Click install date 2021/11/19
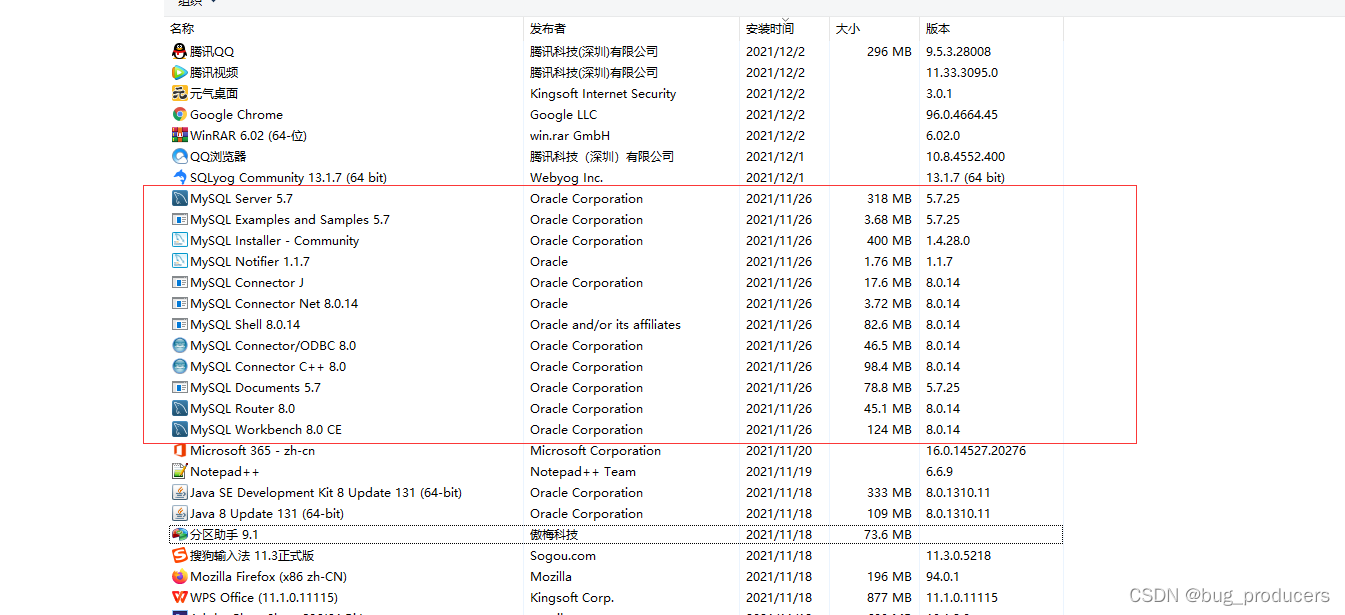This screenshot has width=1345, height=615. pos(779,471)
